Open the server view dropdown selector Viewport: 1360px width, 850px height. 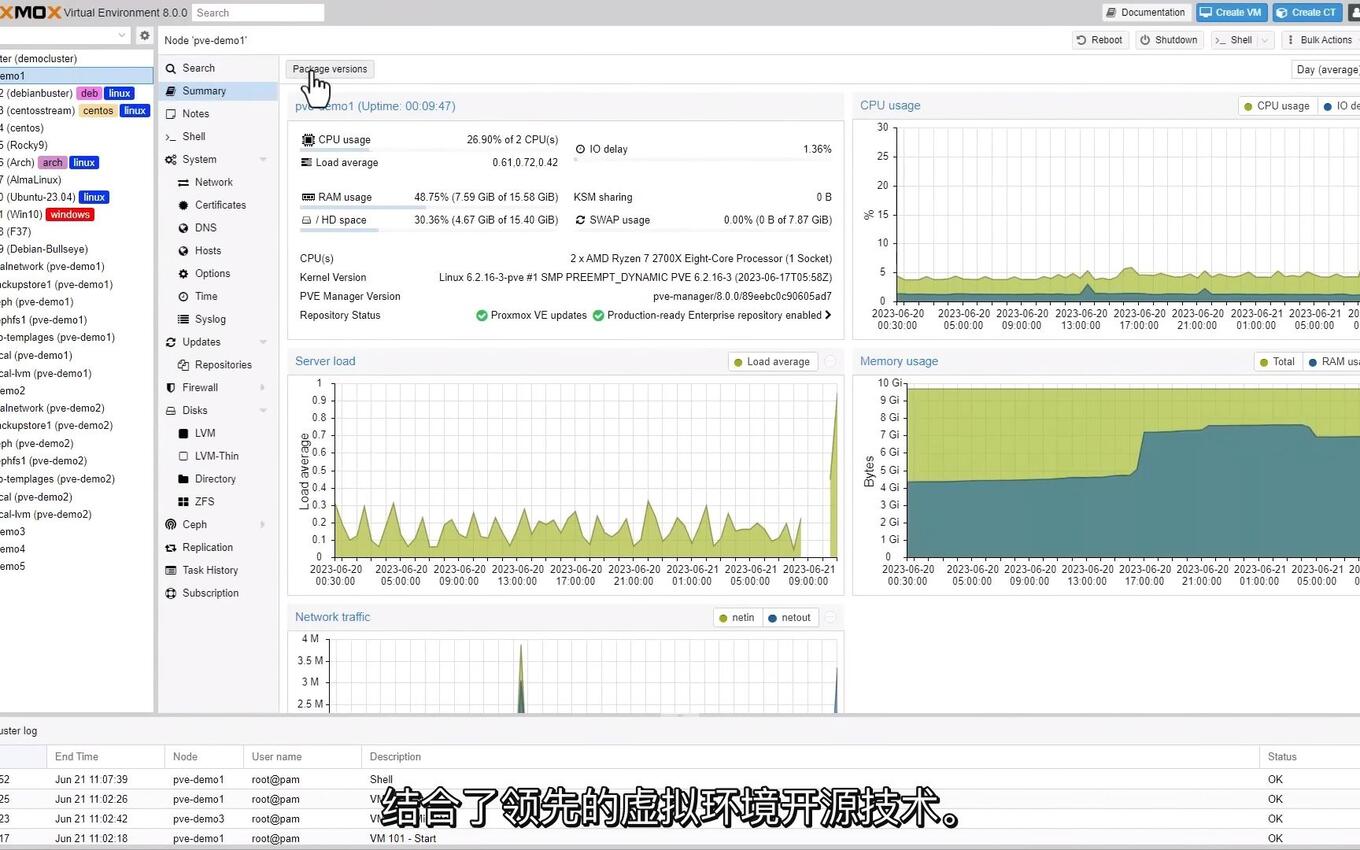pyautogui.click(x=65, y=35)
